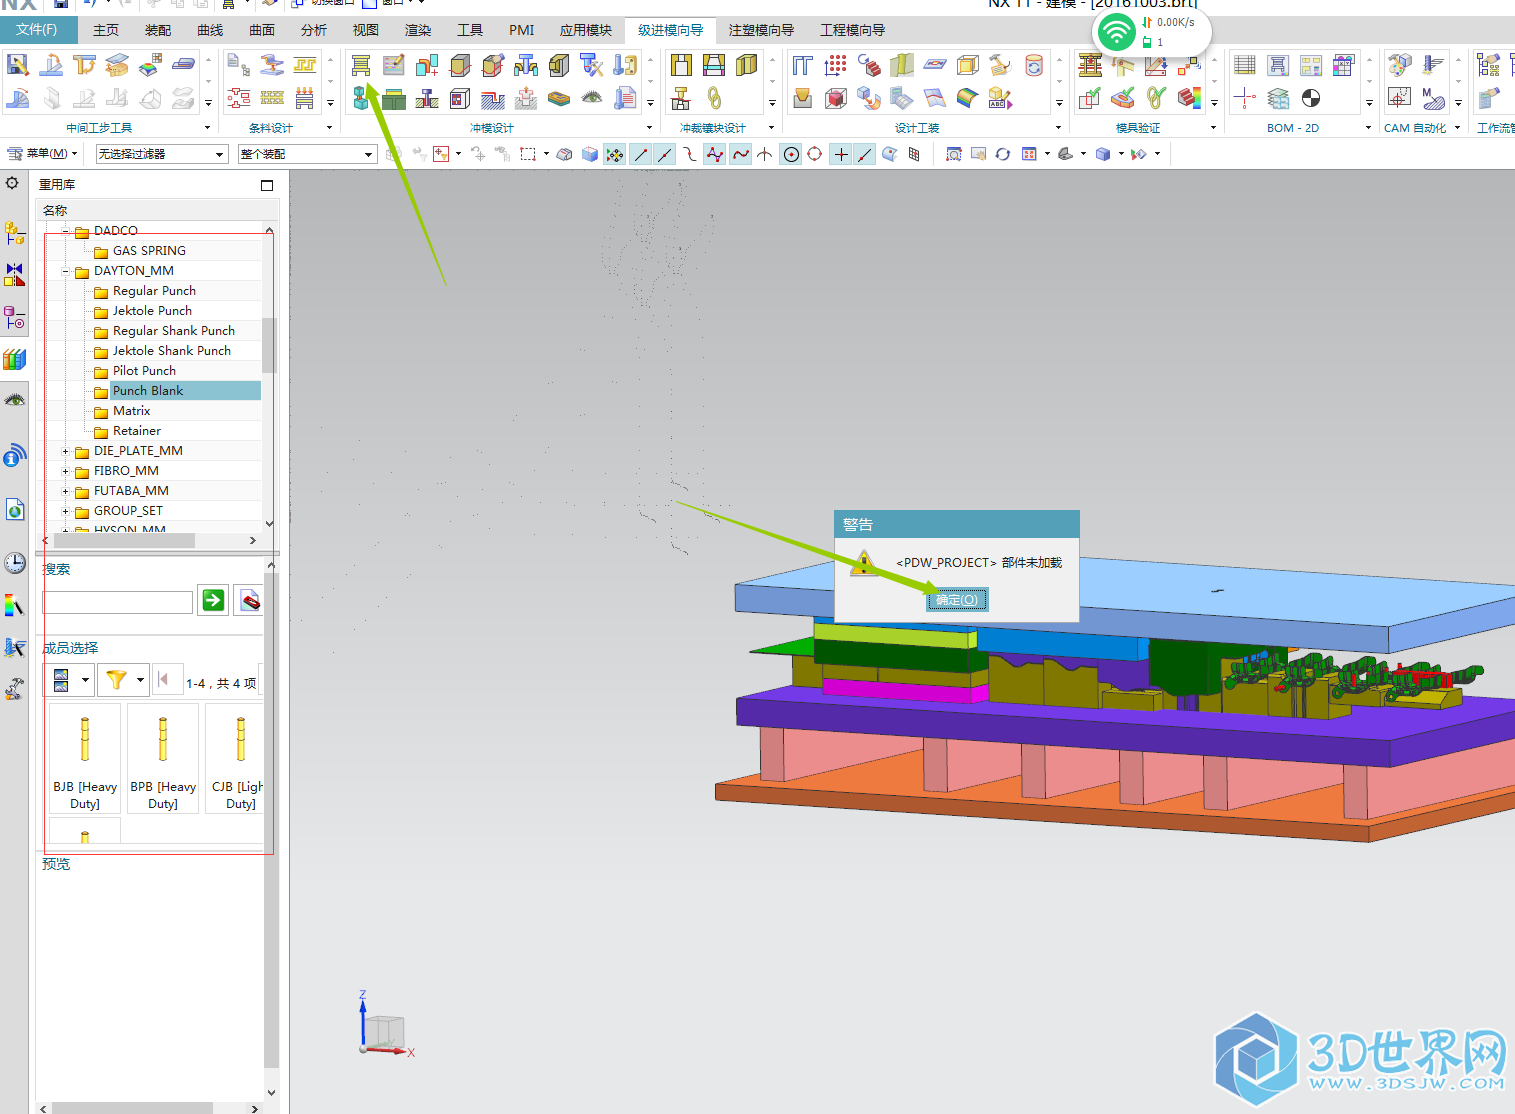The height and width of the screenshot is (1114, 1515).
Task: Click the palette icon in CAM 自动化
Action: [x=1399, y=66]
